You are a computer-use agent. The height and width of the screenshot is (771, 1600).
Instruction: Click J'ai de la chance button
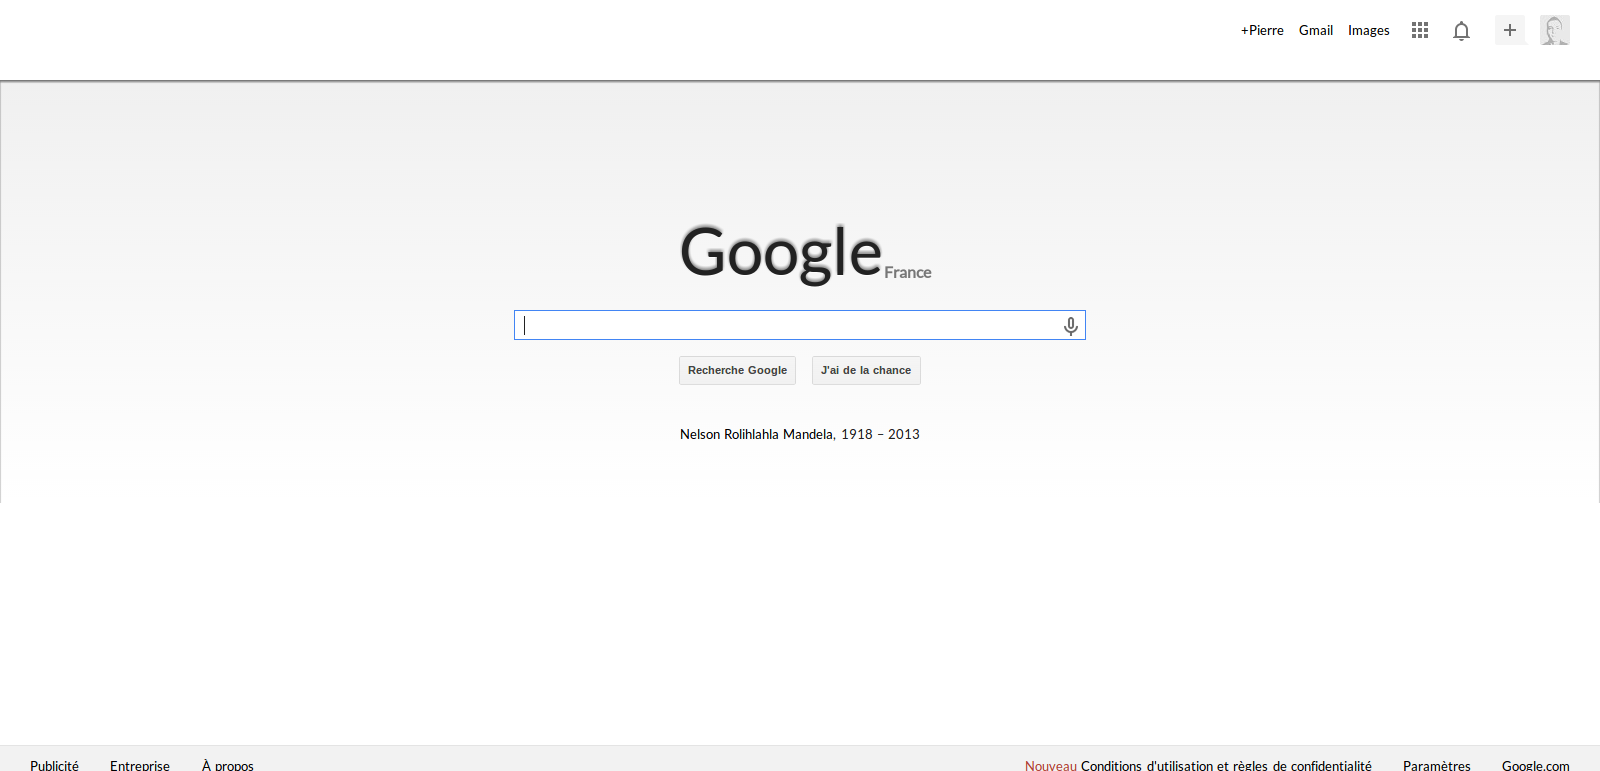pyautogui.click(x=866, y=370)
